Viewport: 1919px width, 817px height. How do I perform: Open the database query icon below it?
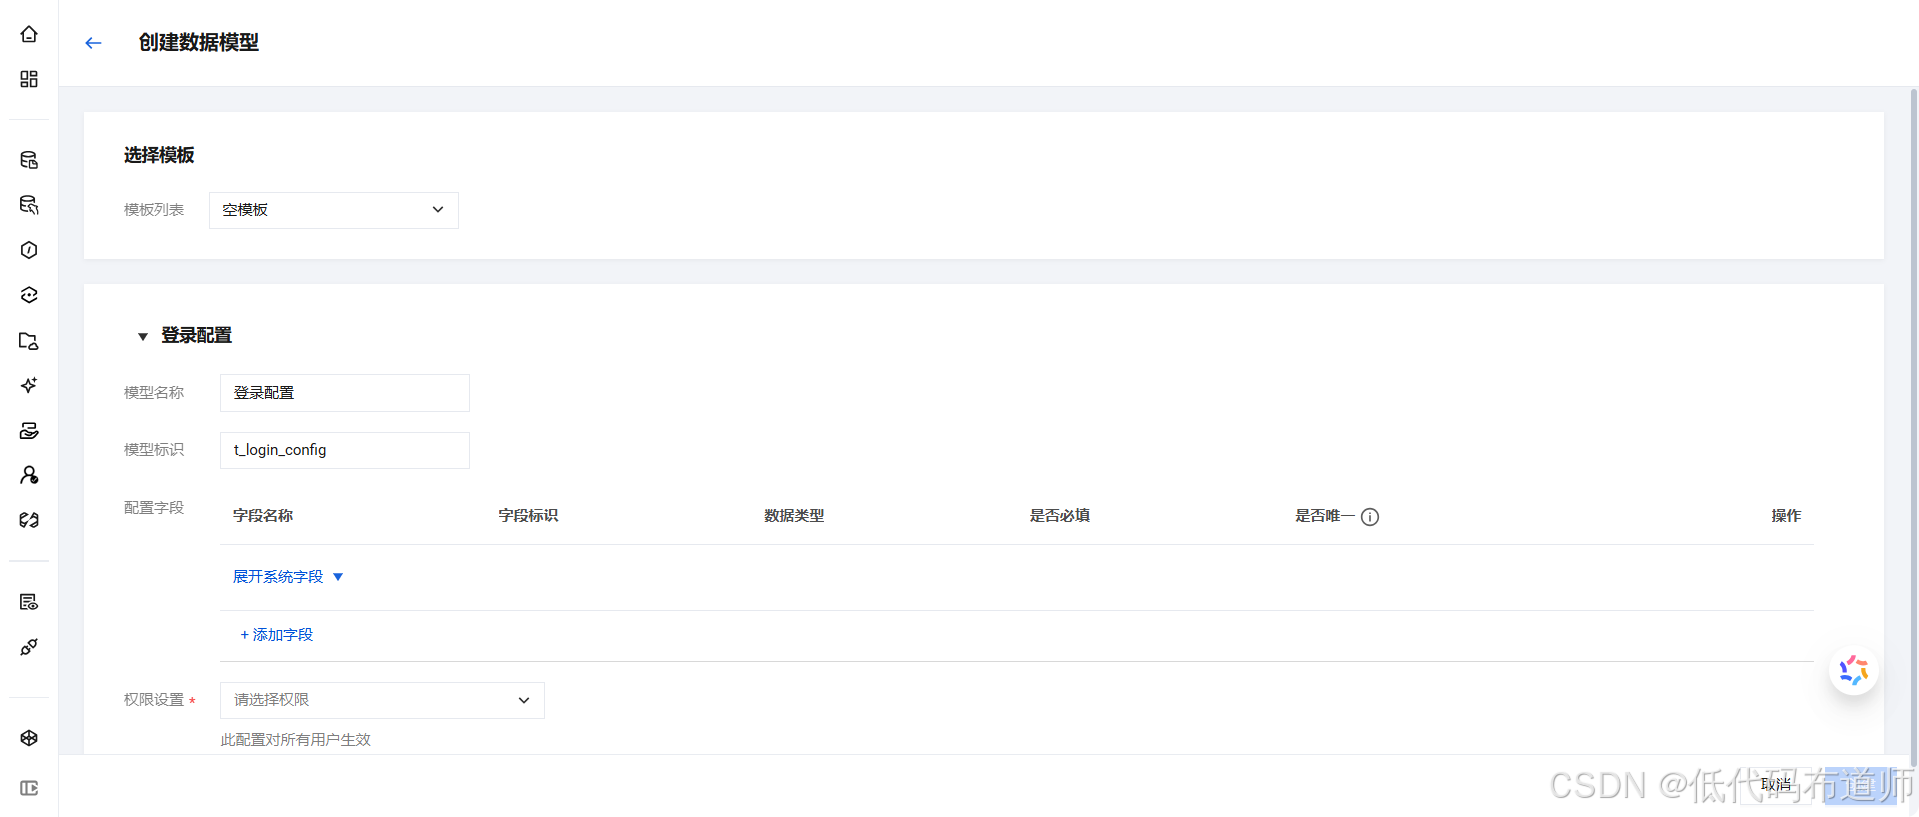click(x=29, y=205)
